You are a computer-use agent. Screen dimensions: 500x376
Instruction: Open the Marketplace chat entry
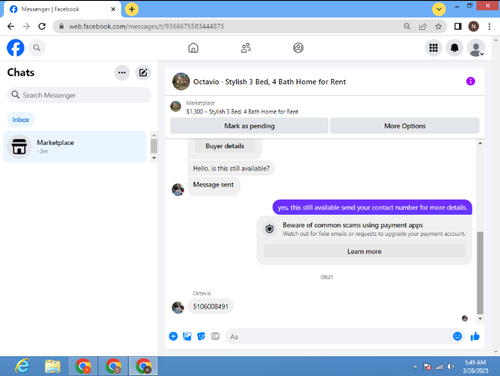click(x=75, y=147)
